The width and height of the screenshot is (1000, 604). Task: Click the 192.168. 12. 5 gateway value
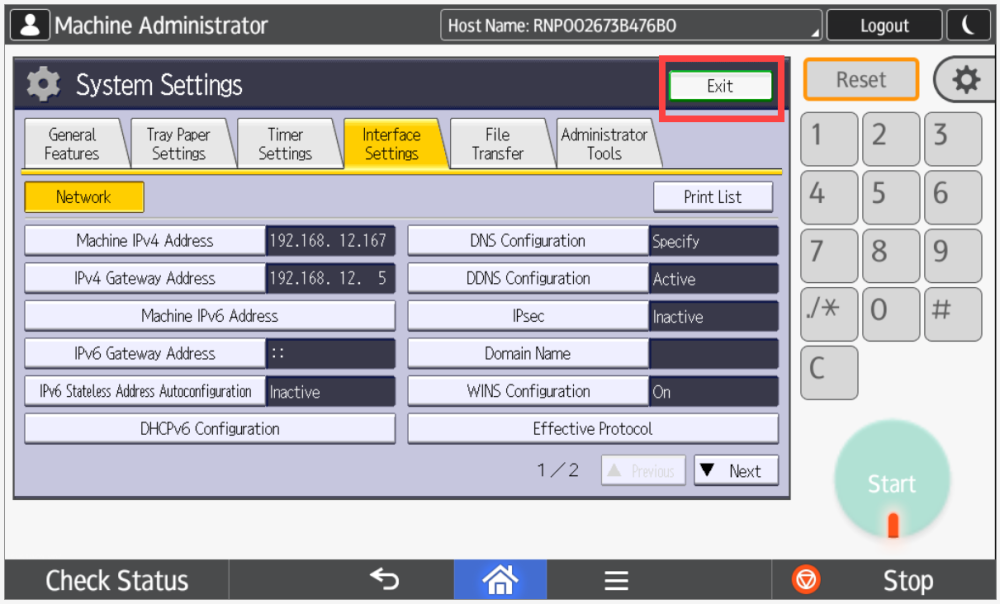[x=330, y=278]
